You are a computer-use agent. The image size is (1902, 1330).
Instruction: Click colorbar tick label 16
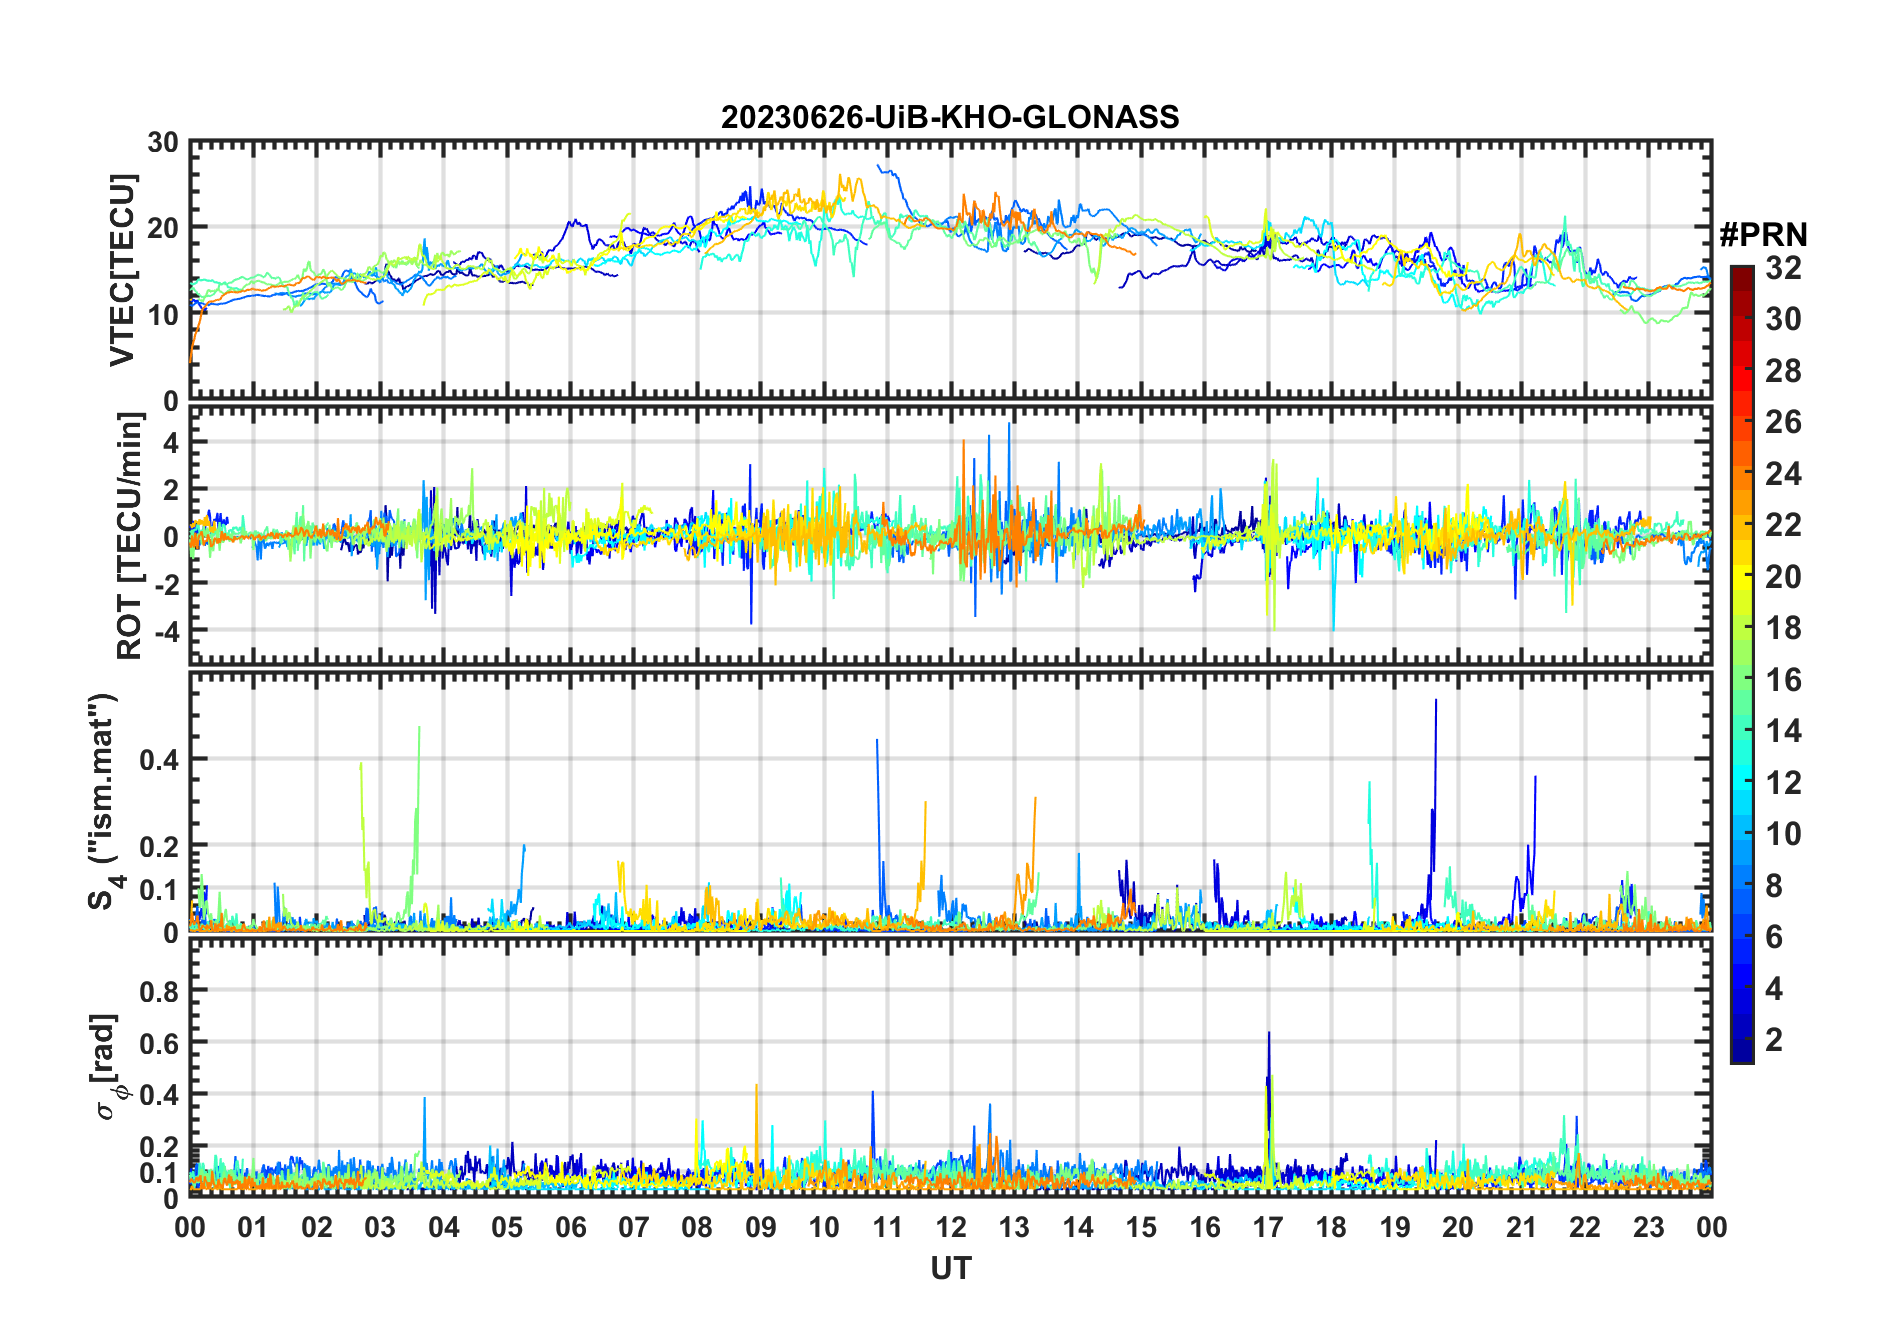click(x=1783, y=681)
